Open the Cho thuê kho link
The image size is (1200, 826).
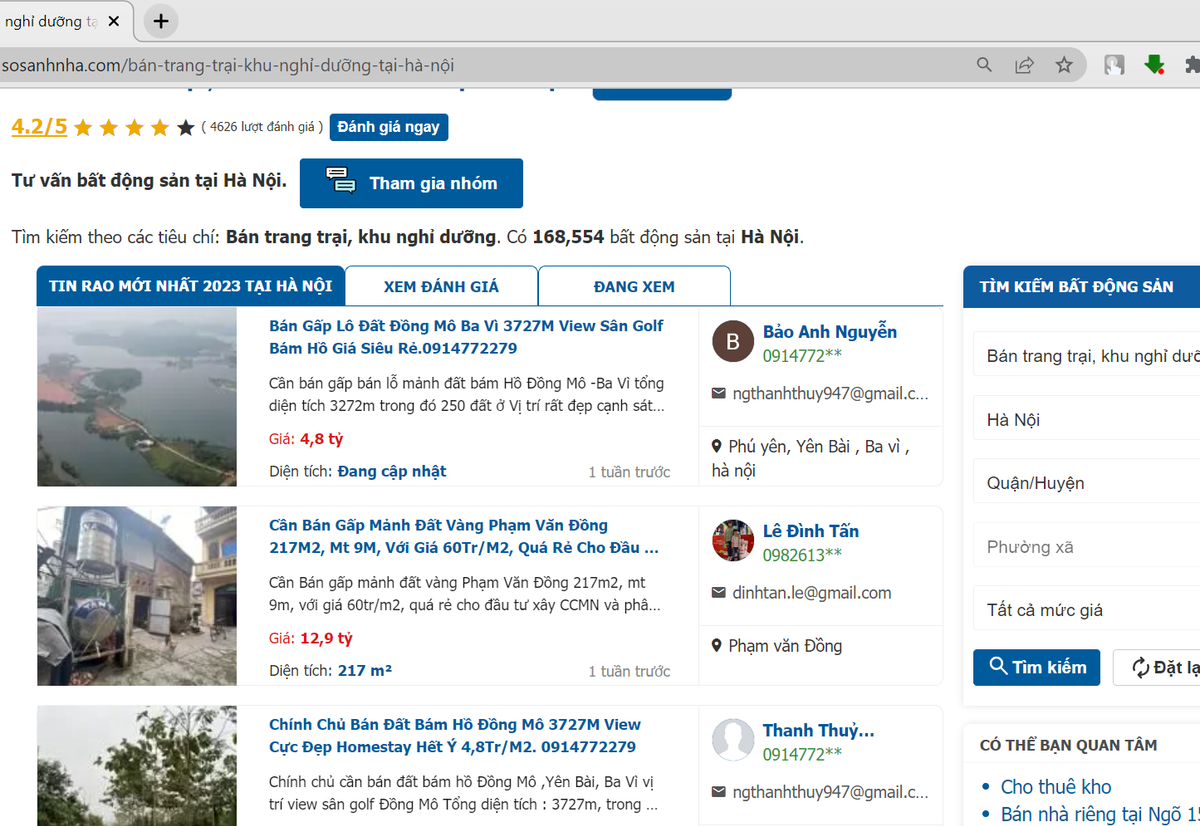click(1056, 787)
